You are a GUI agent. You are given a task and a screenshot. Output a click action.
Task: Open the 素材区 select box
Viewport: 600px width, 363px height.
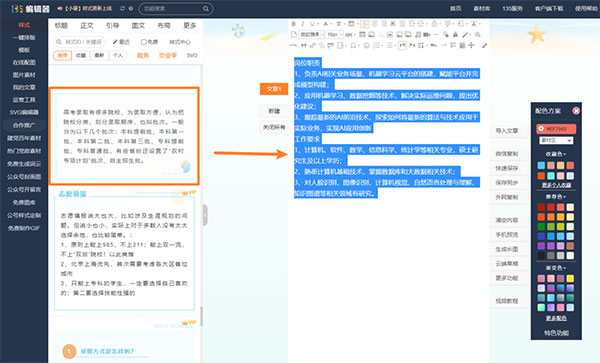(x=556, y=140)
